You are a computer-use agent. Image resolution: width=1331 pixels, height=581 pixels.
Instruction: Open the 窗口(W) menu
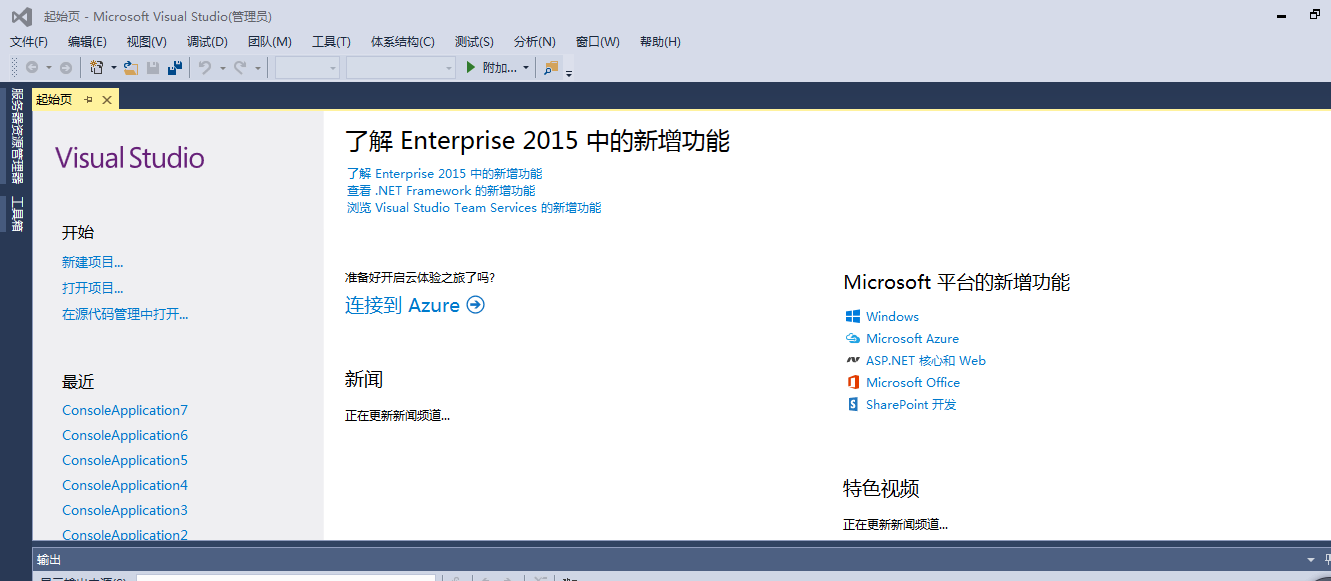tap(598, 42)
